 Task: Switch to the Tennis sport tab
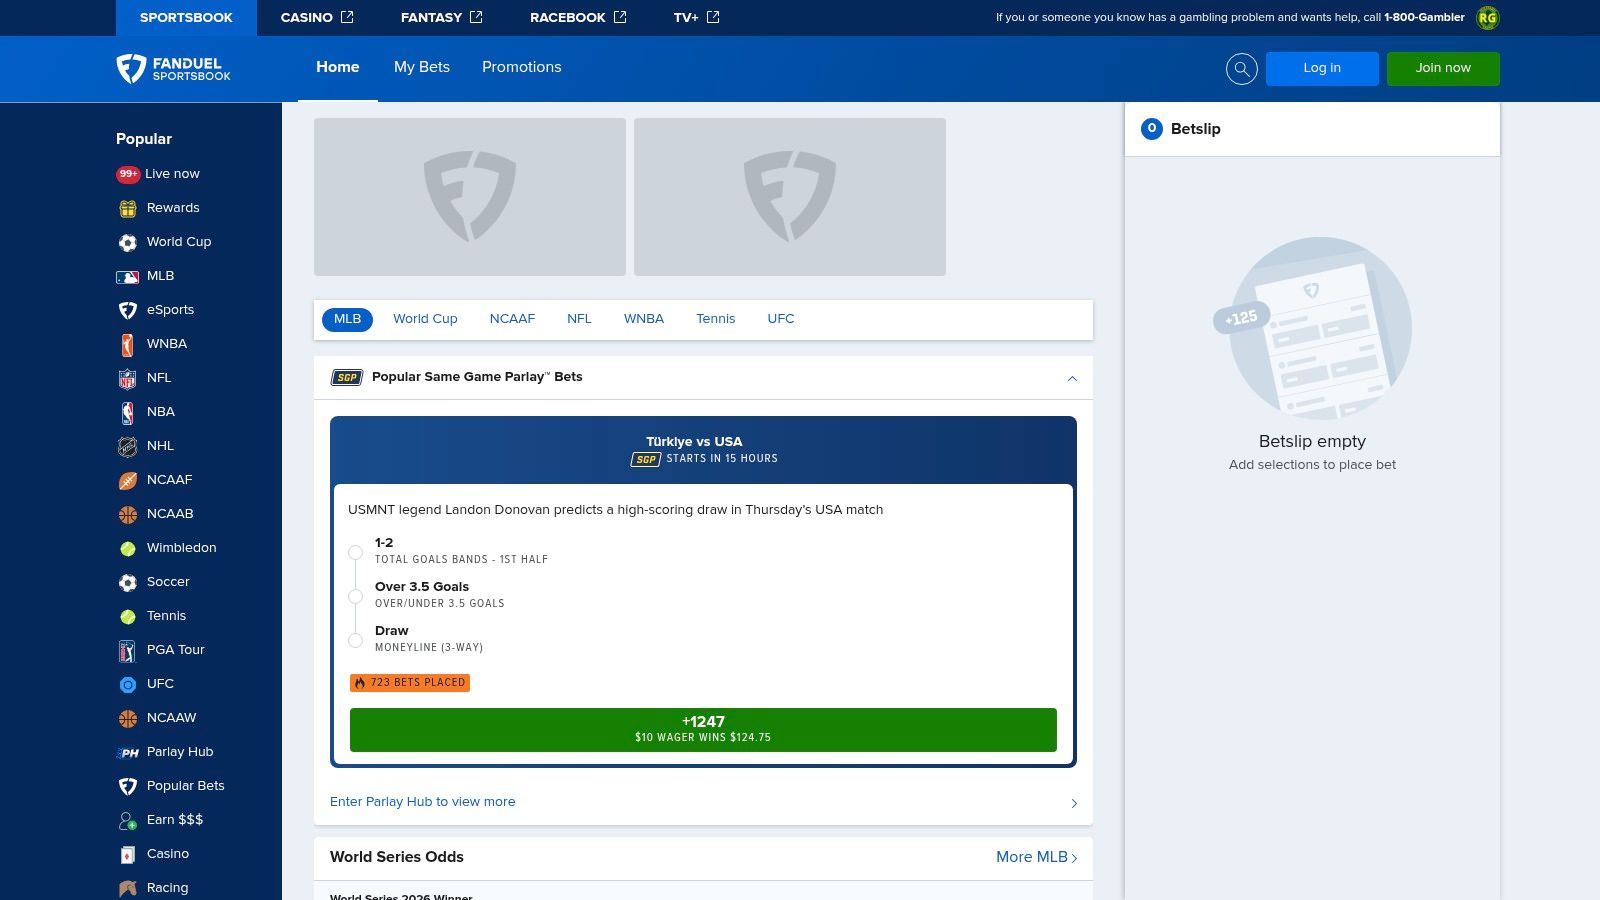[x=716, y=319]
